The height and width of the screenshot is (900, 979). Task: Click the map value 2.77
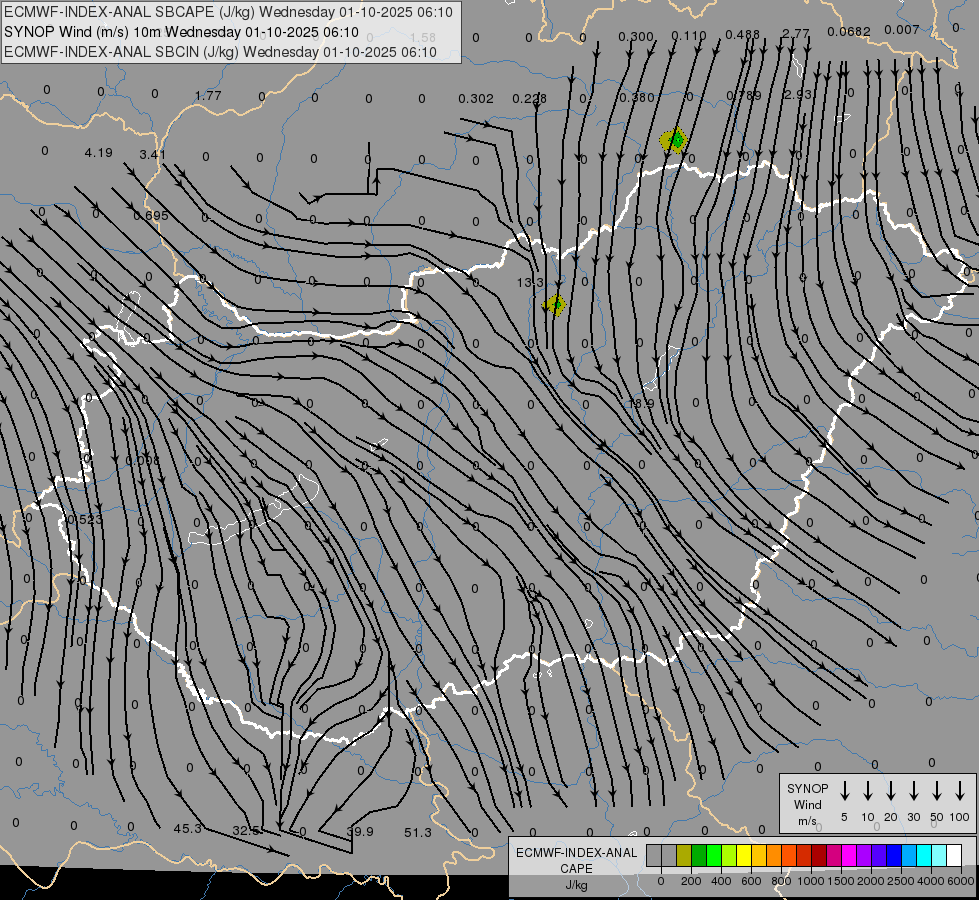795,33
